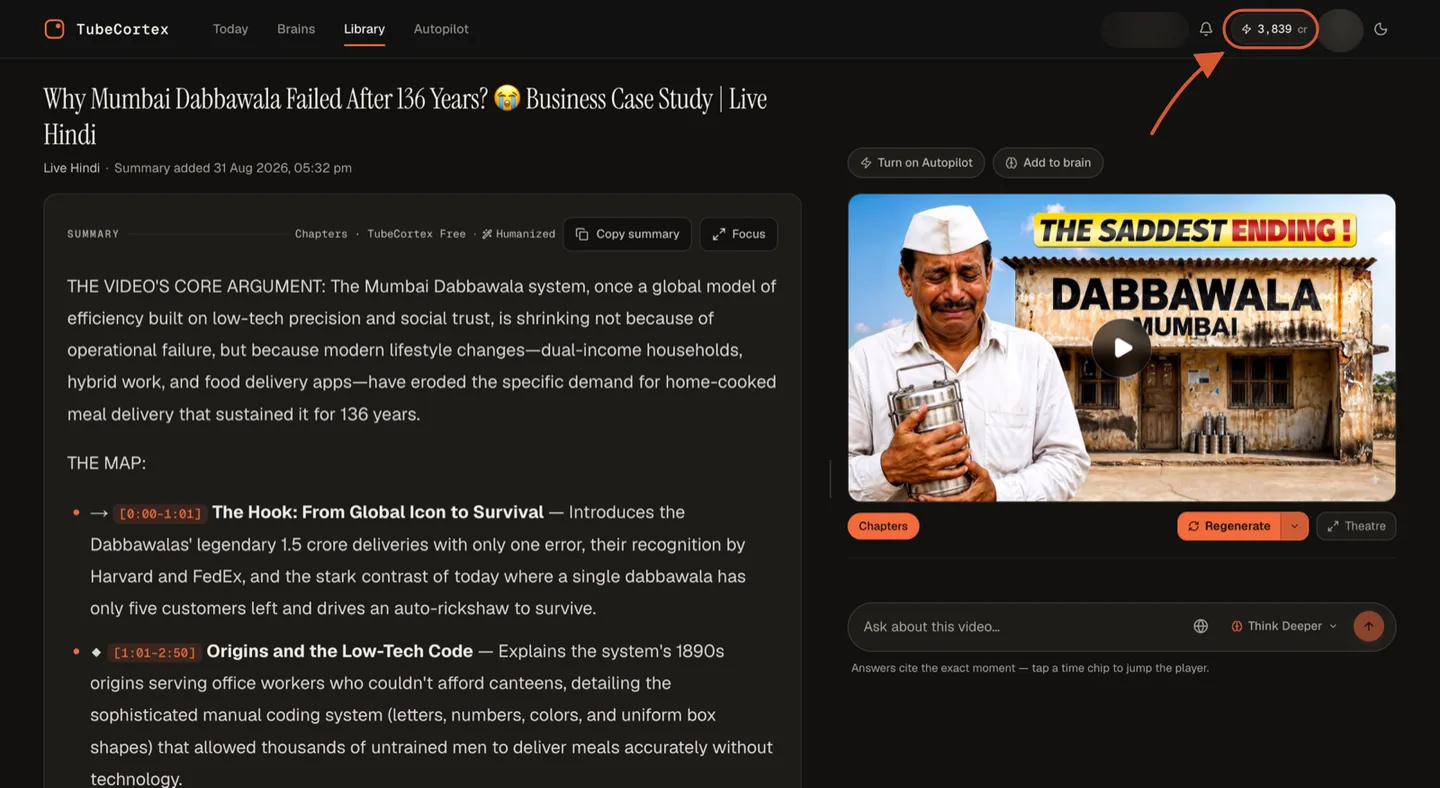Add this video to a brain

1048,163
